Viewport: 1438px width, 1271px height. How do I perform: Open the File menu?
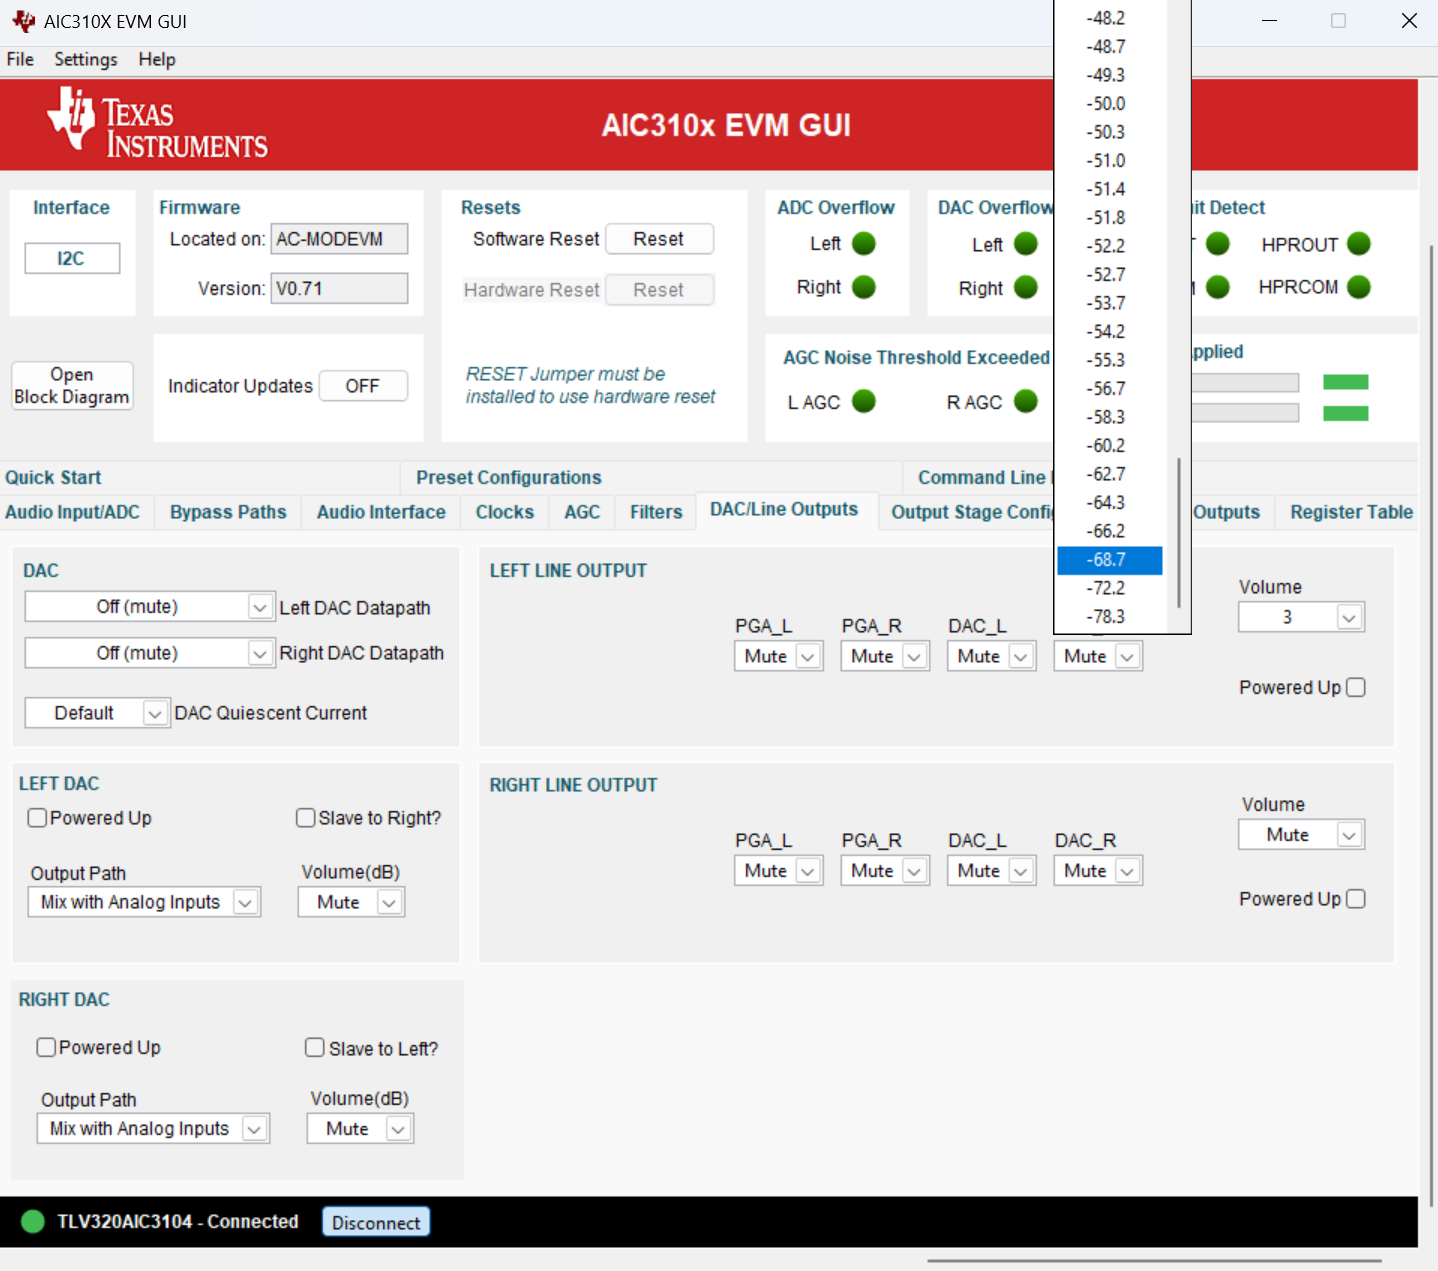20,59
